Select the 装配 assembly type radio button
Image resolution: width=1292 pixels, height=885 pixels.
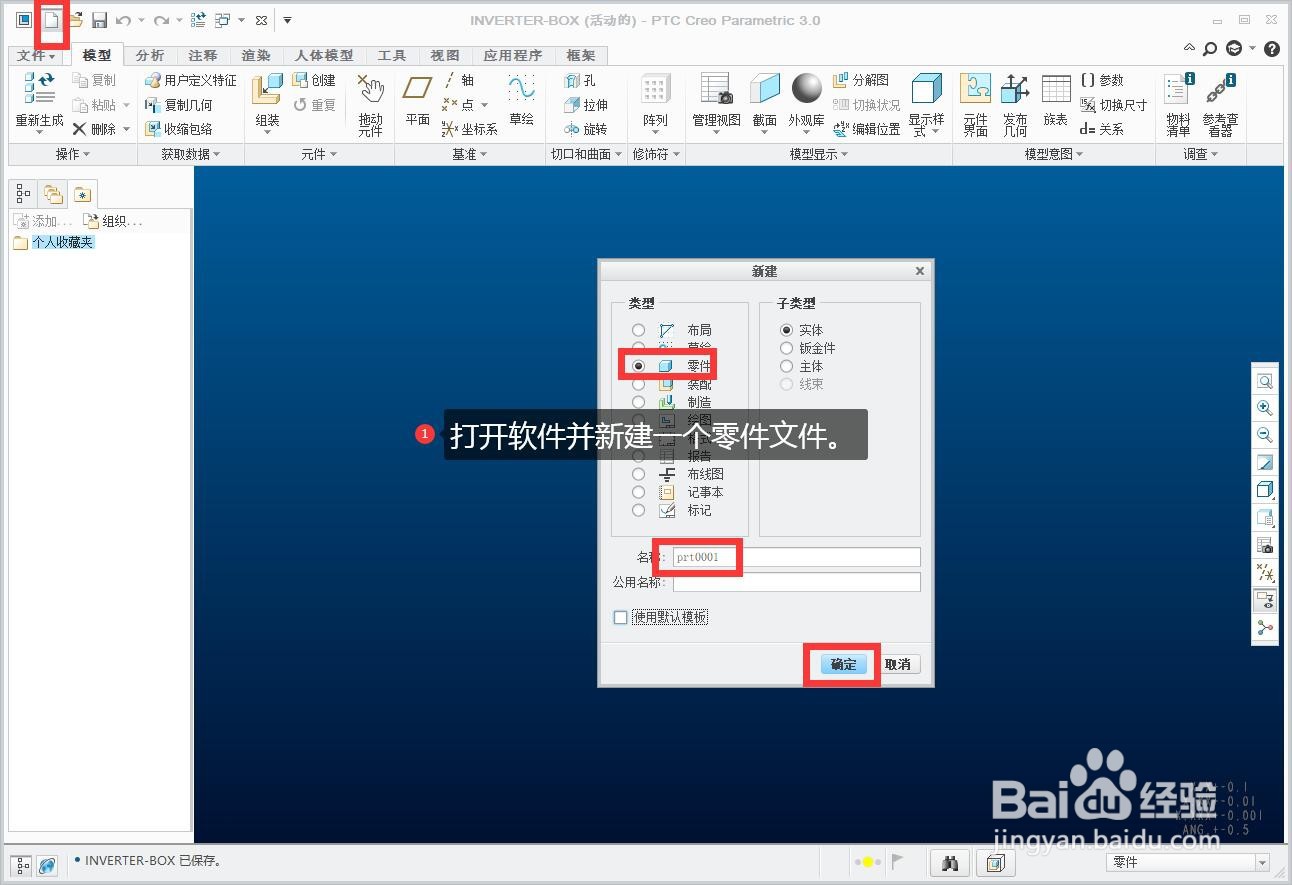tap(638, 384)
